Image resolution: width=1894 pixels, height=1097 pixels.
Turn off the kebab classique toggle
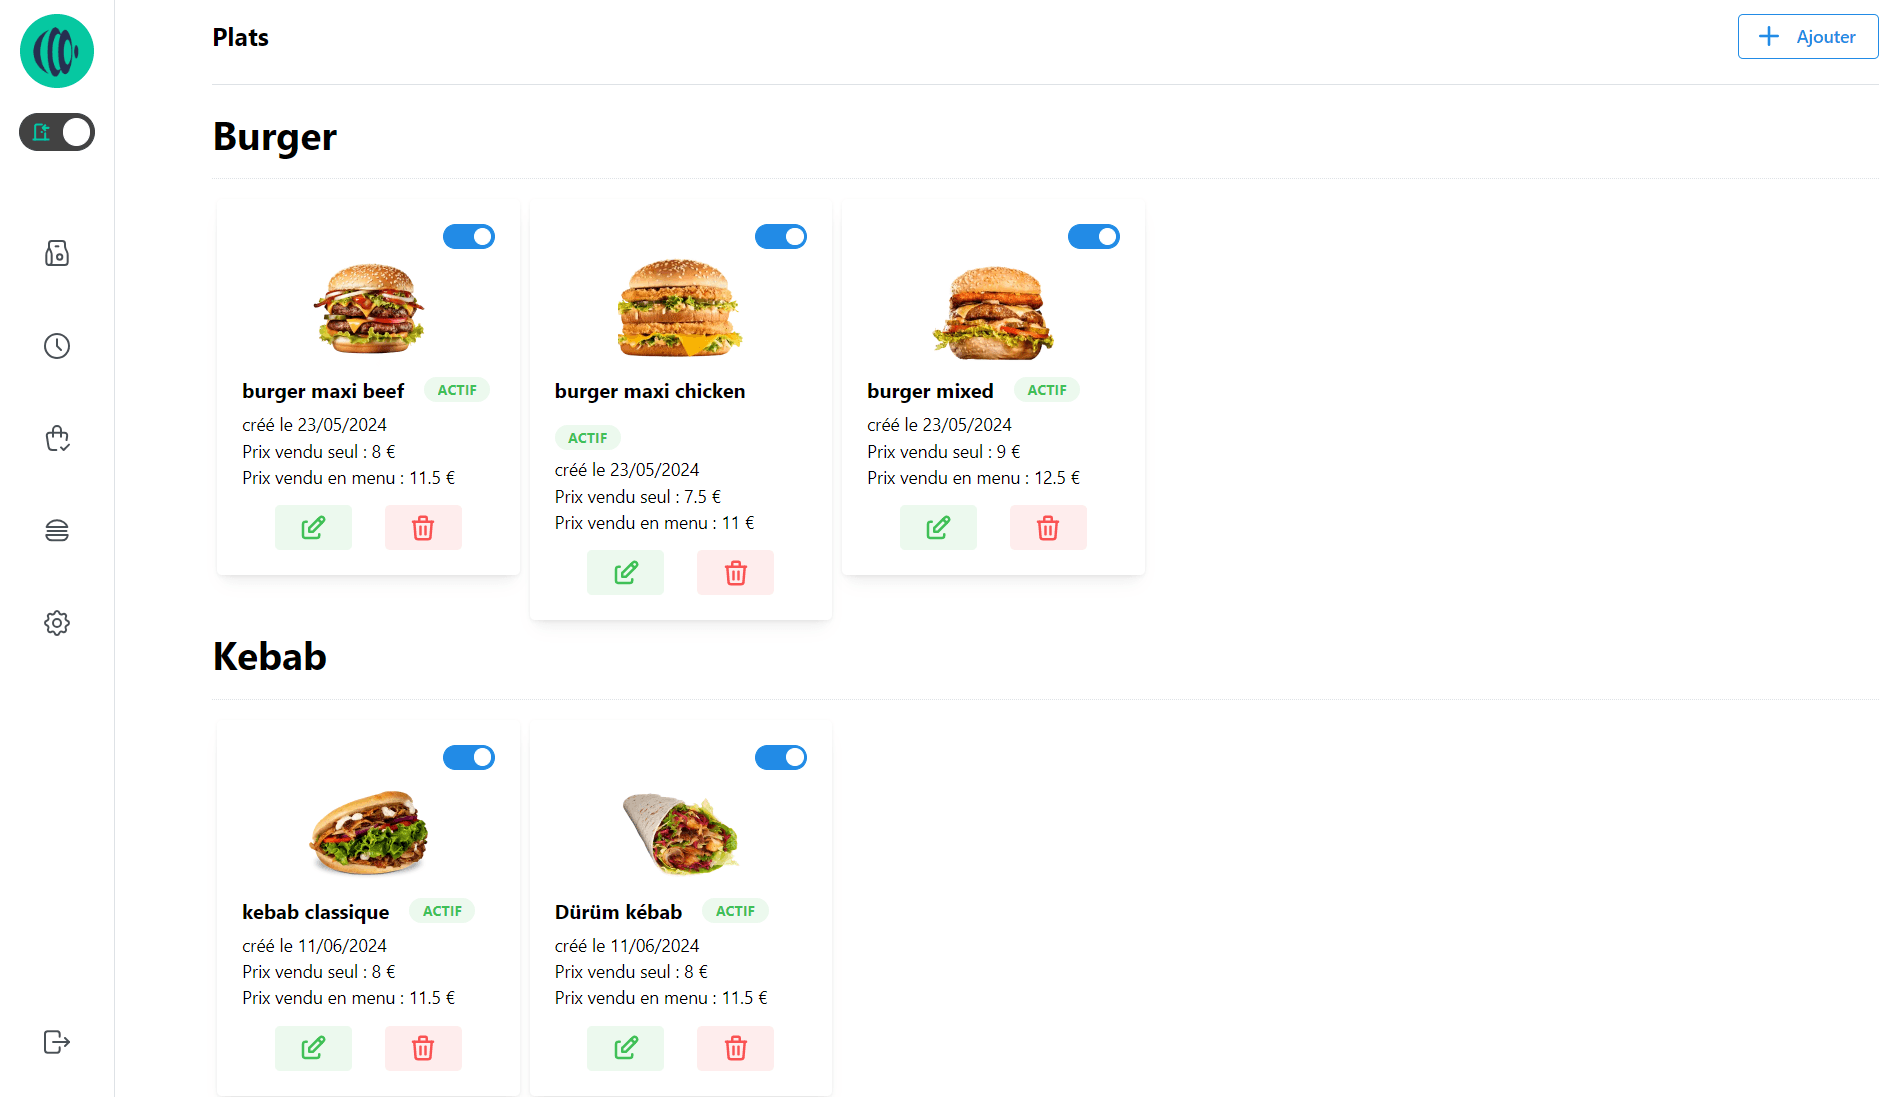coord(469,758)
